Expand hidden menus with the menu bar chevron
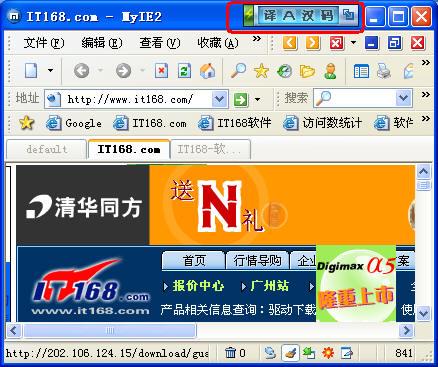 click(256, 39)
